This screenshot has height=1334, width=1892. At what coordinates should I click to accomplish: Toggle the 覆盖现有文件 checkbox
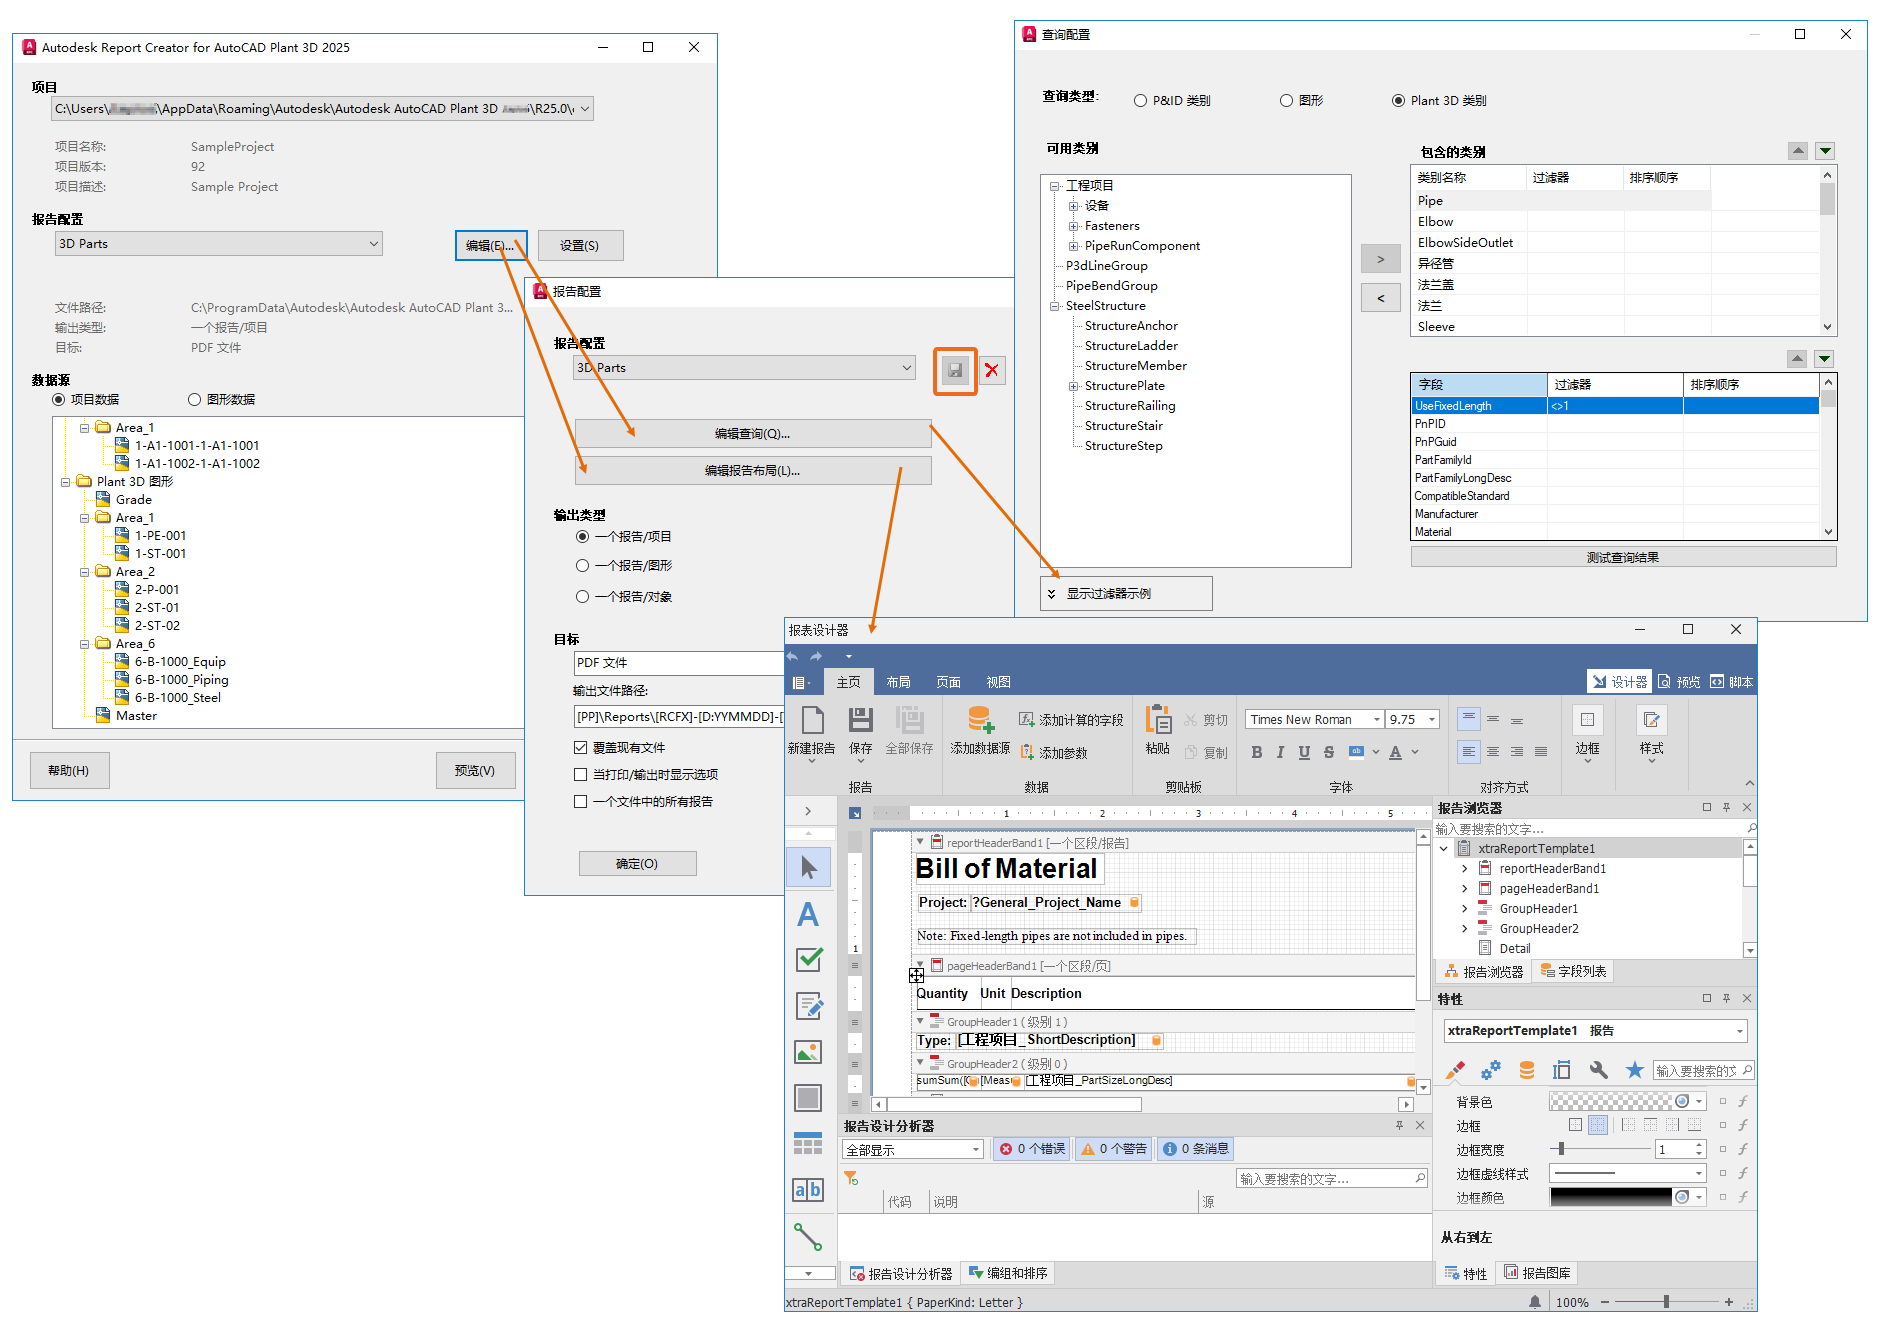coord(580,748)
